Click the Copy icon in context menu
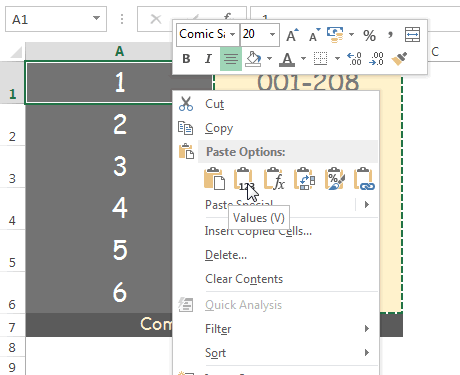 point(185,128)
